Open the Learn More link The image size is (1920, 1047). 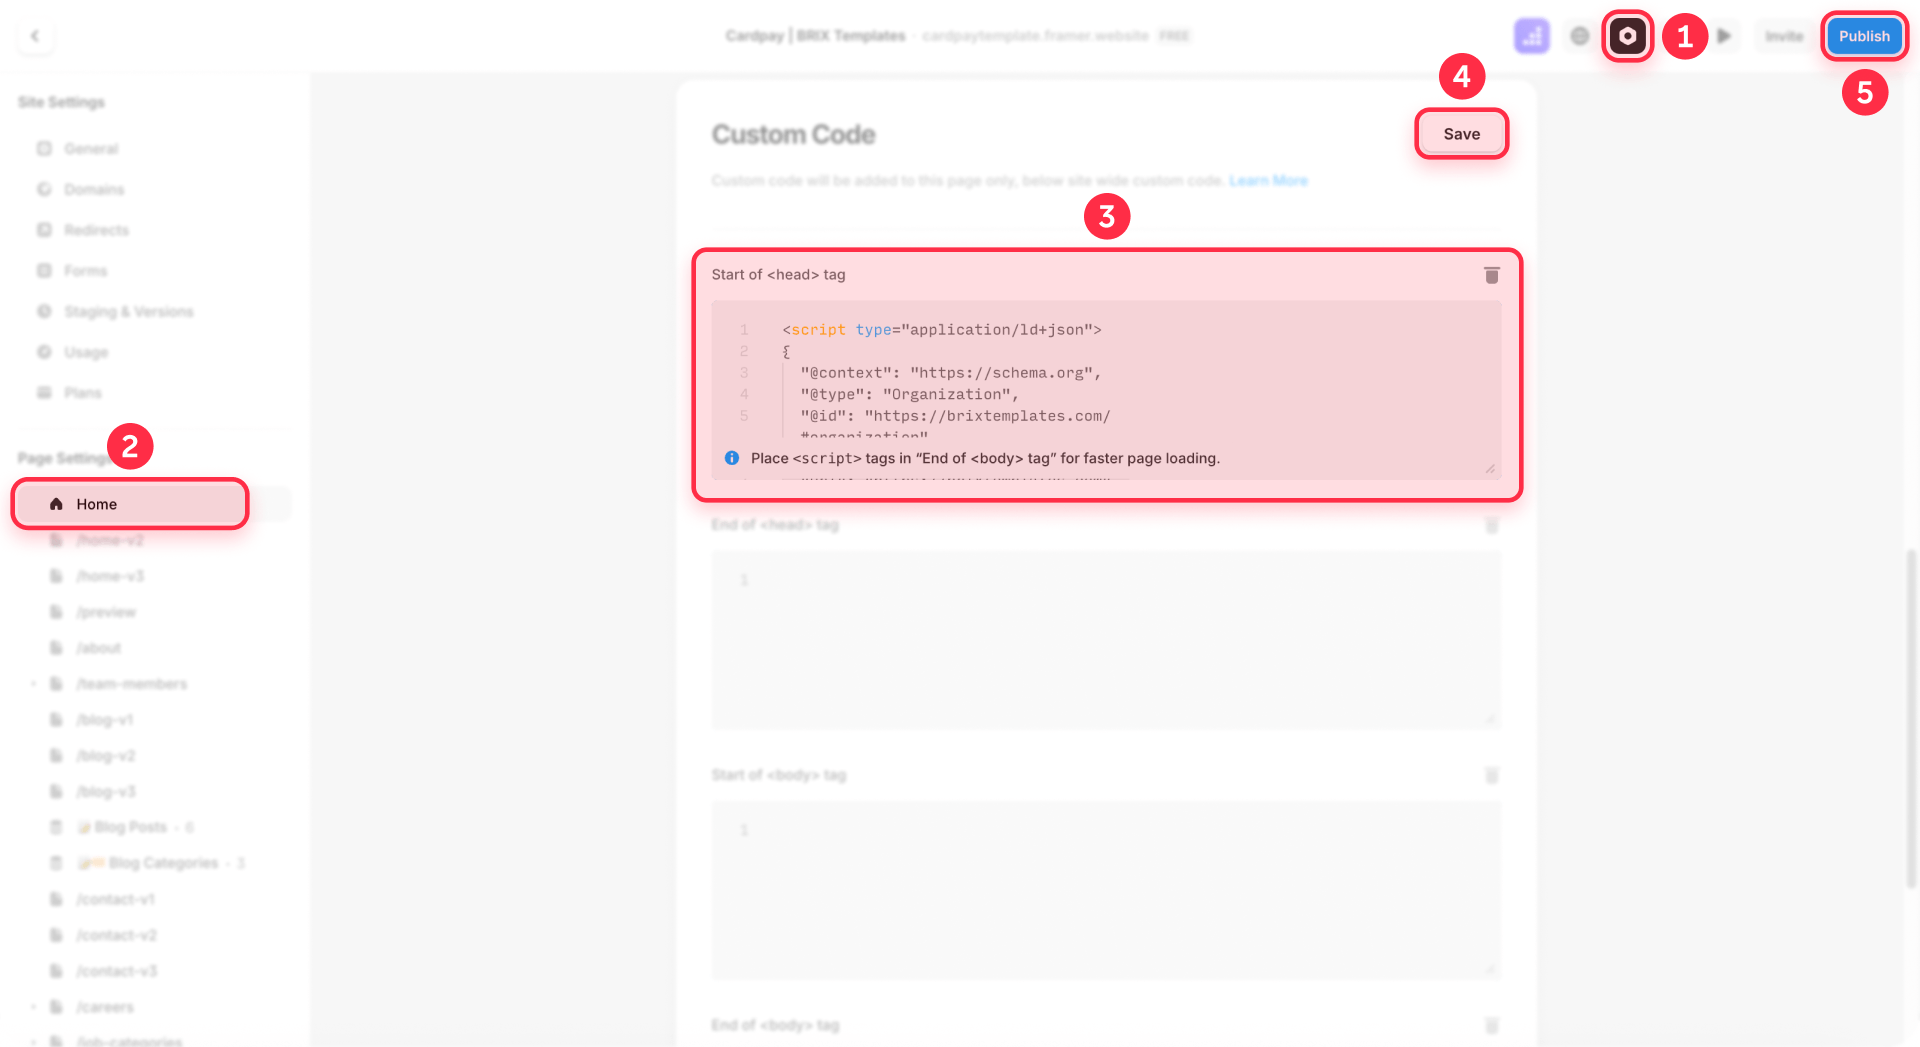pos(1268,181)
